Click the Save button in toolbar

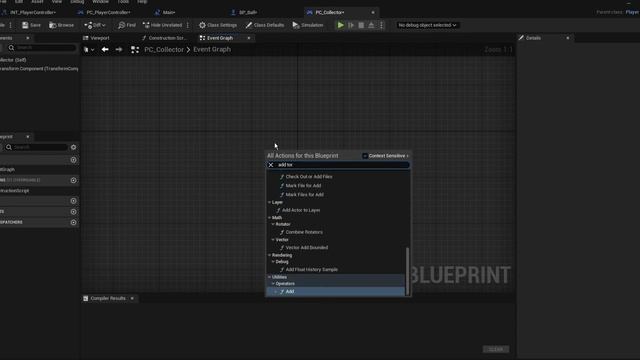coord(31,25)
